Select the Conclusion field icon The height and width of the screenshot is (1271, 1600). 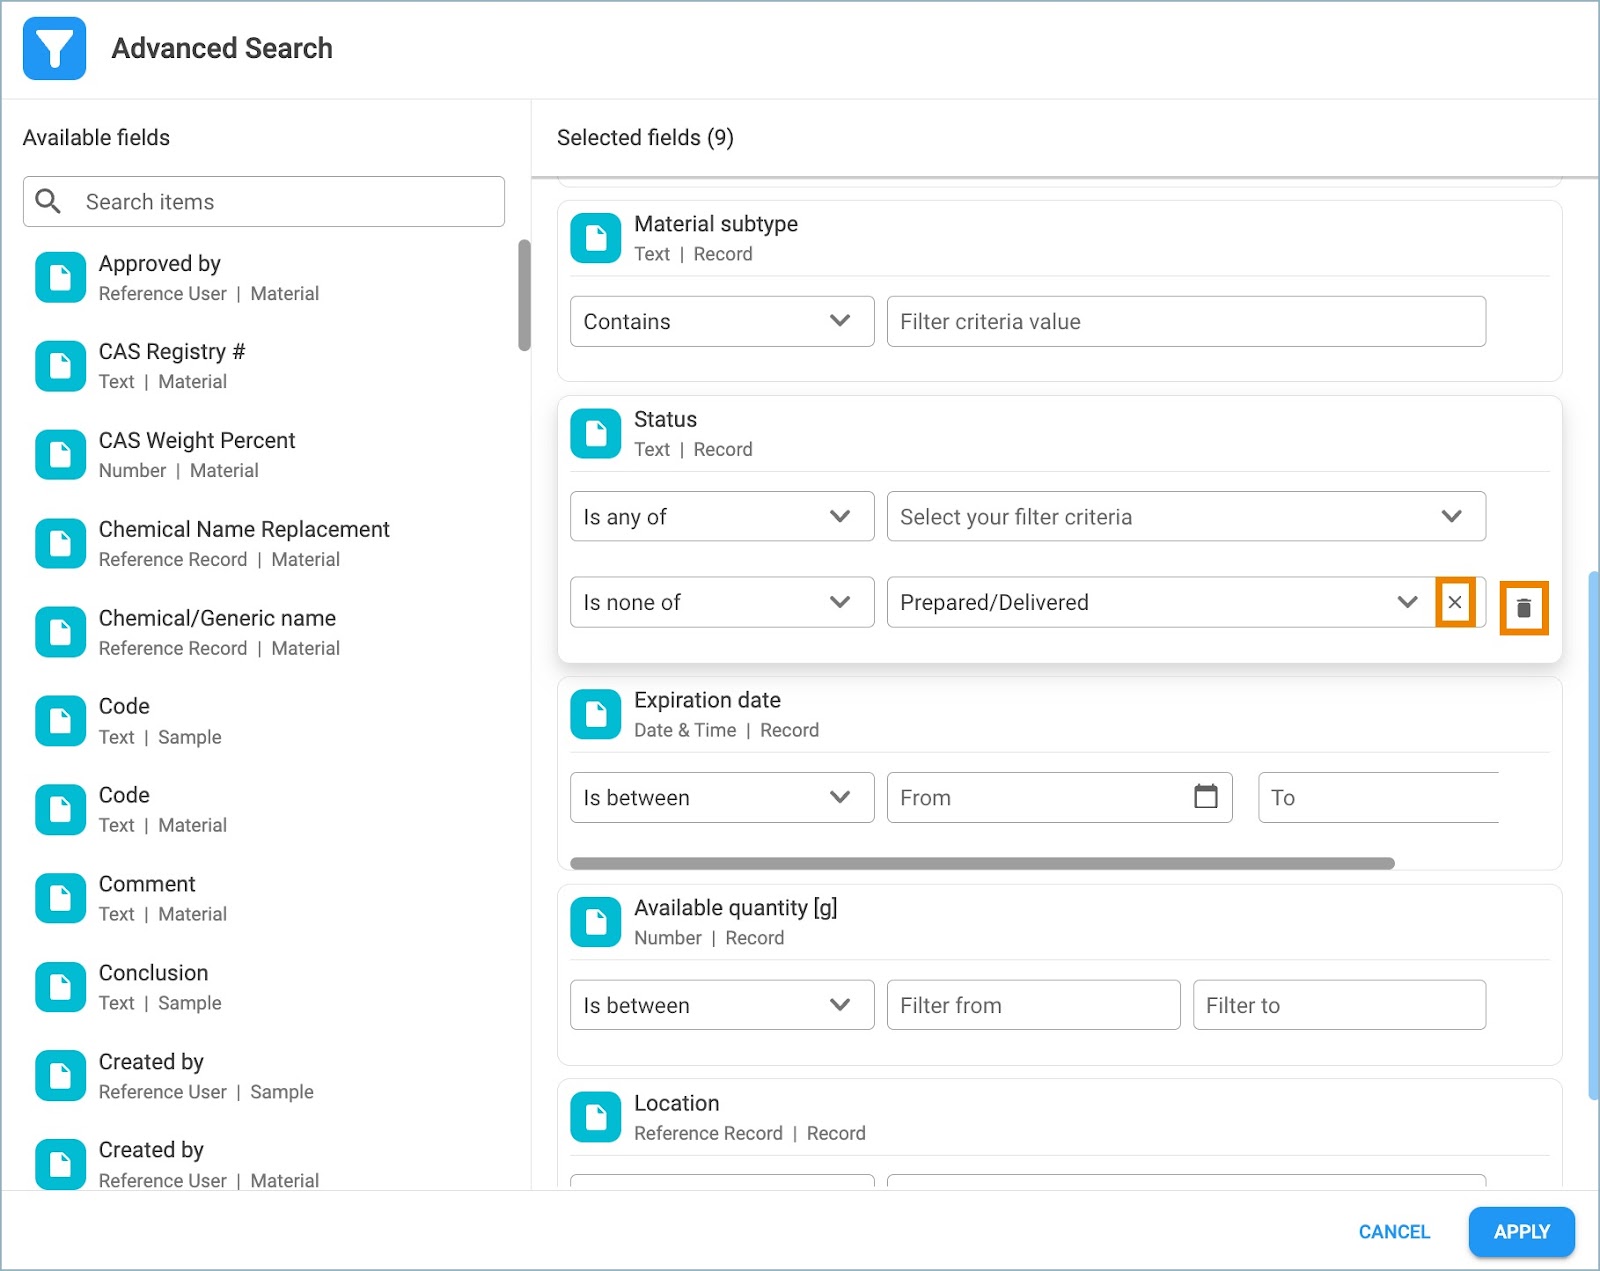60,987
